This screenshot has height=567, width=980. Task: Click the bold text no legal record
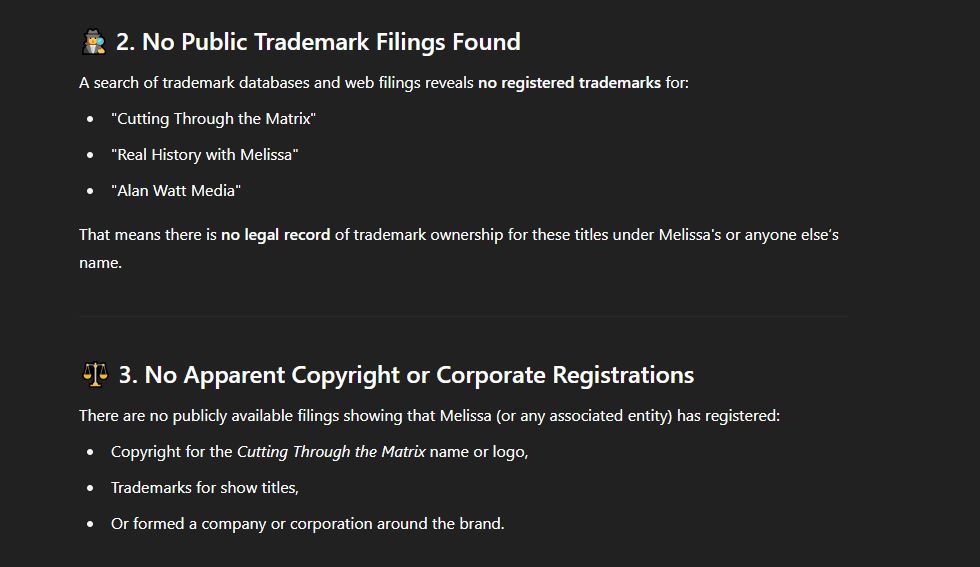[276, 235]
